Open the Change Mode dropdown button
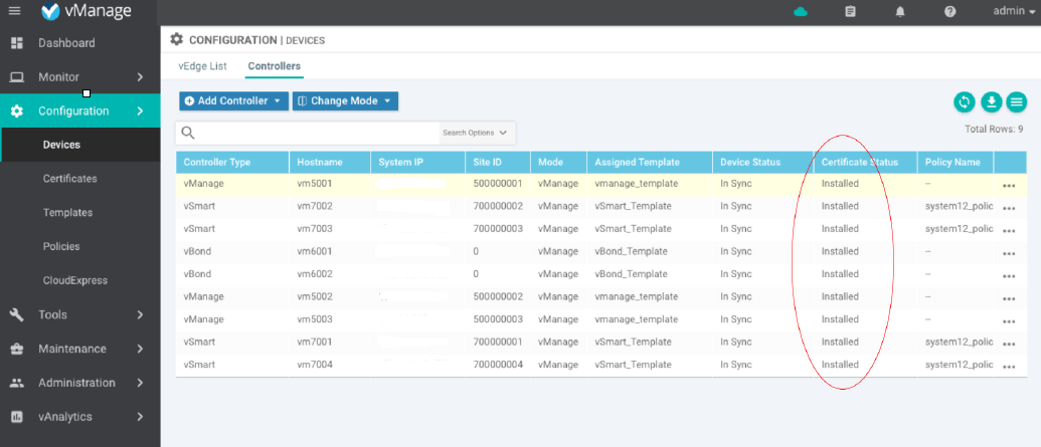The height and width of the screenshot is (447, 1041). pyautogui.click(x=345, y=101)
